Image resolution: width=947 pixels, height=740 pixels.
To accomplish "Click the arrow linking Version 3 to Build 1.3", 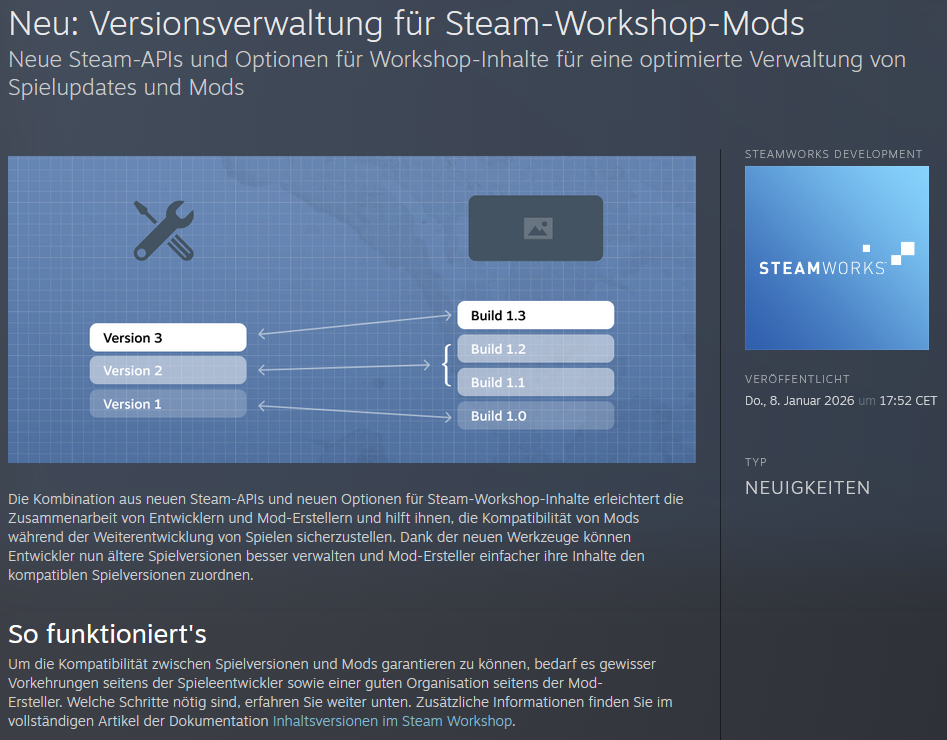I will click(354, 325).
